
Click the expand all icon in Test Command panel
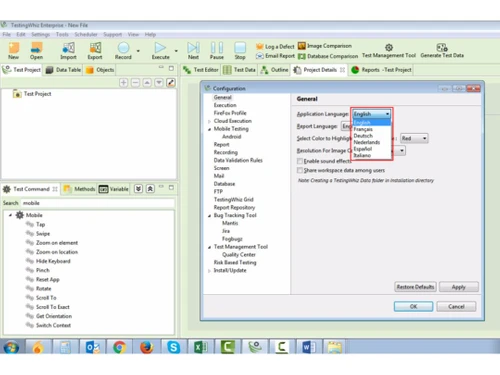pyautogui.click(x=138, y=189)
